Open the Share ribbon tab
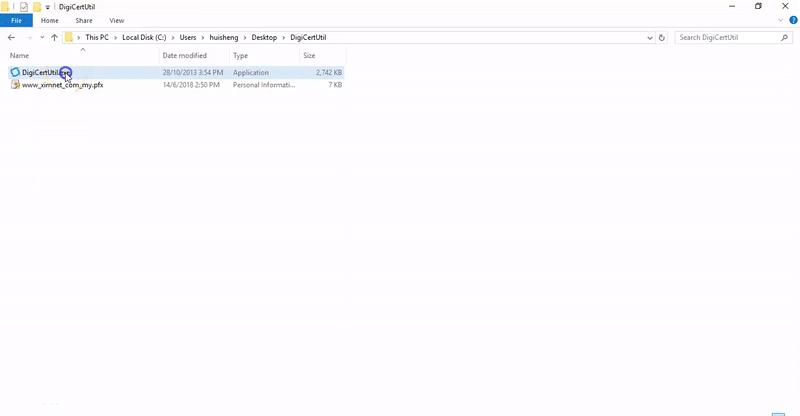The image size is (800, 416). tap(84, 20)
